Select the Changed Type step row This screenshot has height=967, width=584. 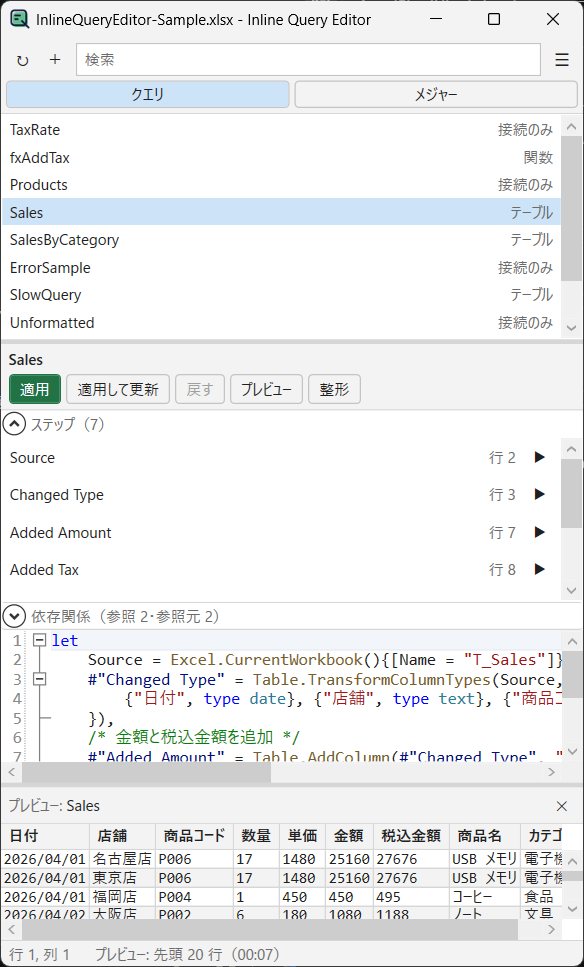point(281,495)
